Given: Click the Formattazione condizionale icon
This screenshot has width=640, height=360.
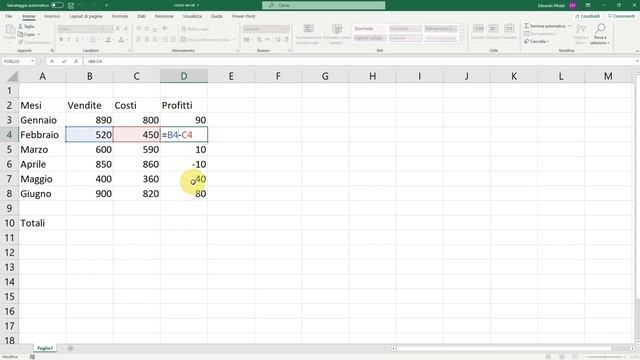Looking at the screenshot, I should (309, 29).
